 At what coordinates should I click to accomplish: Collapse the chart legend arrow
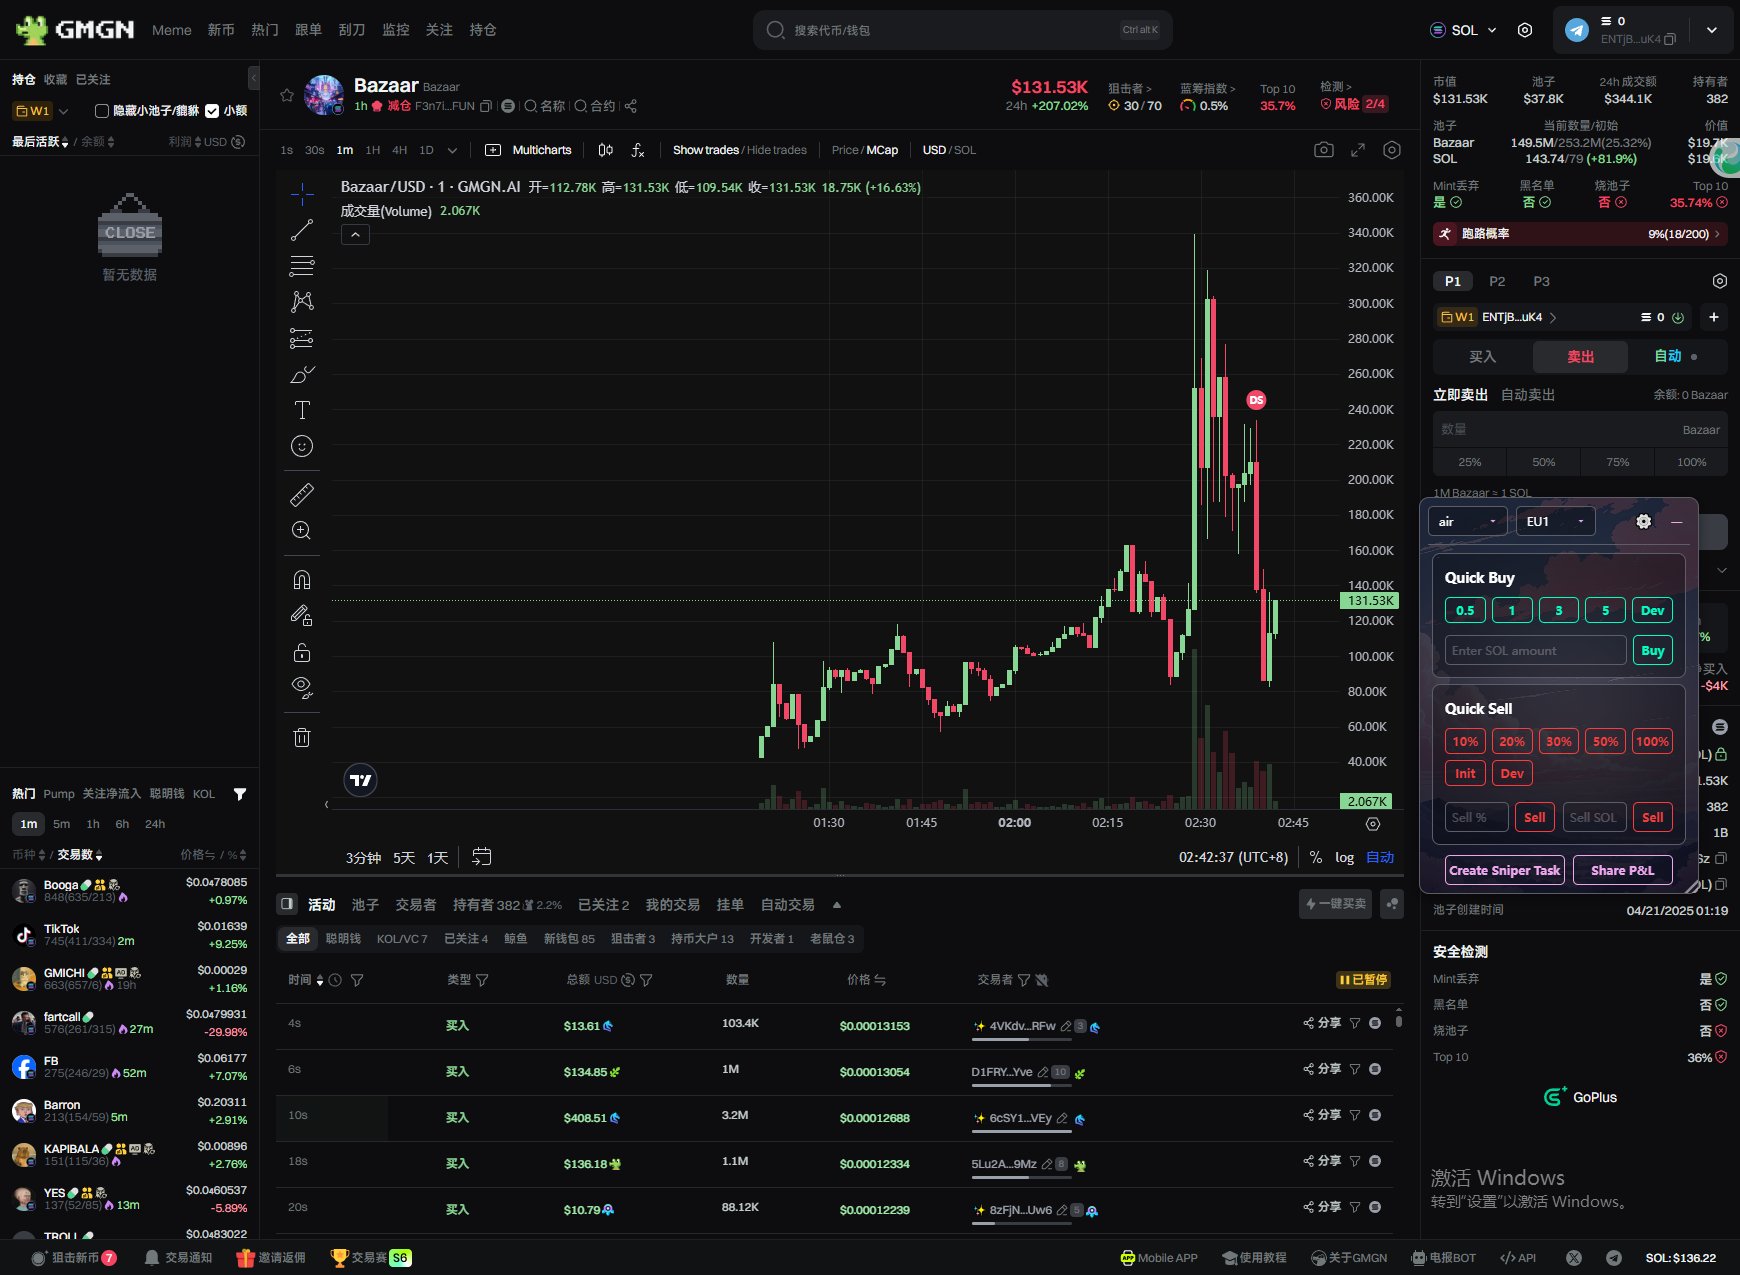pos(355,235)
